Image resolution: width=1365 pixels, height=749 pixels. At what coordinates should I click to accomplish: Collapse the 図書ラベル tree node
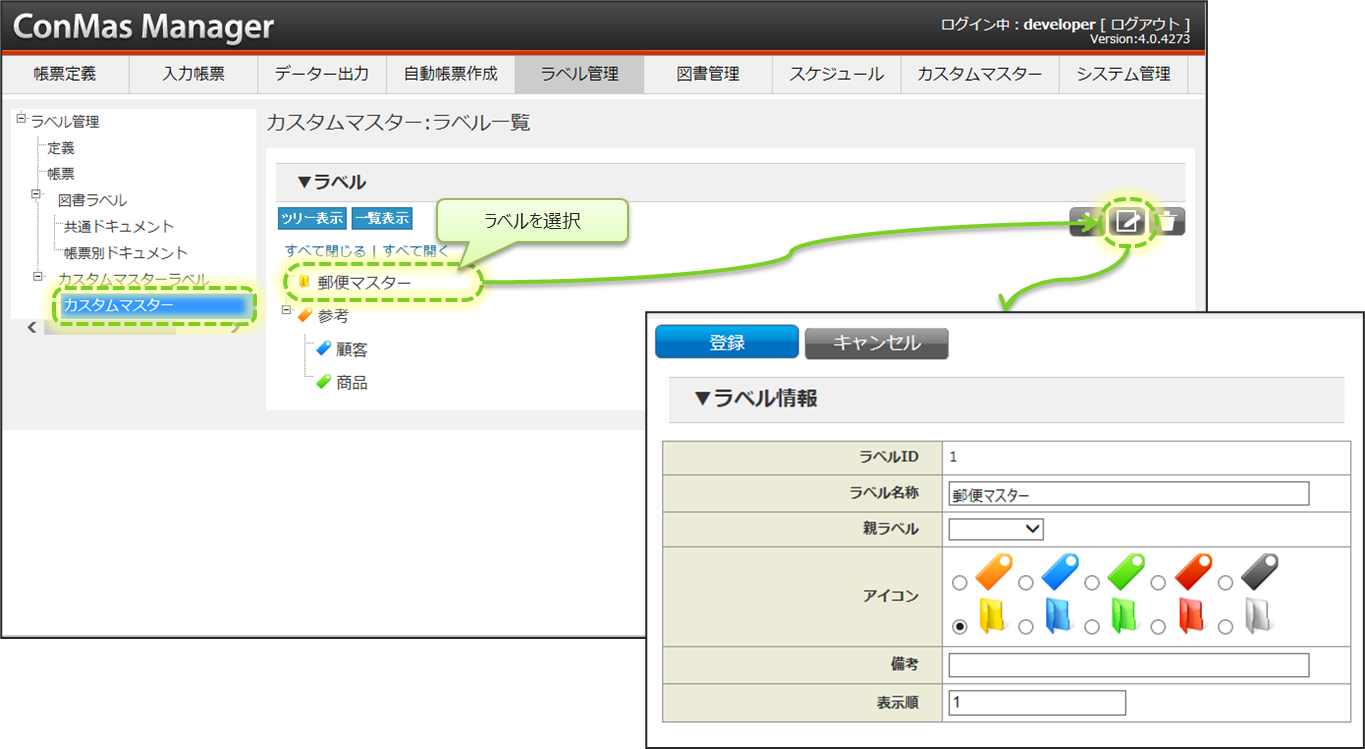click(38, 195)
